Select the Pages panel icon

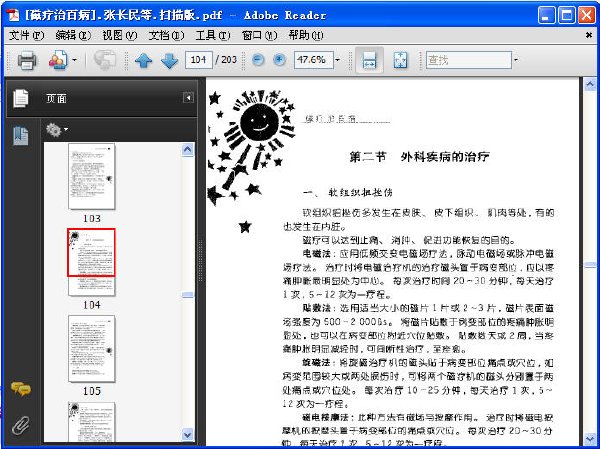coord(21,98)
